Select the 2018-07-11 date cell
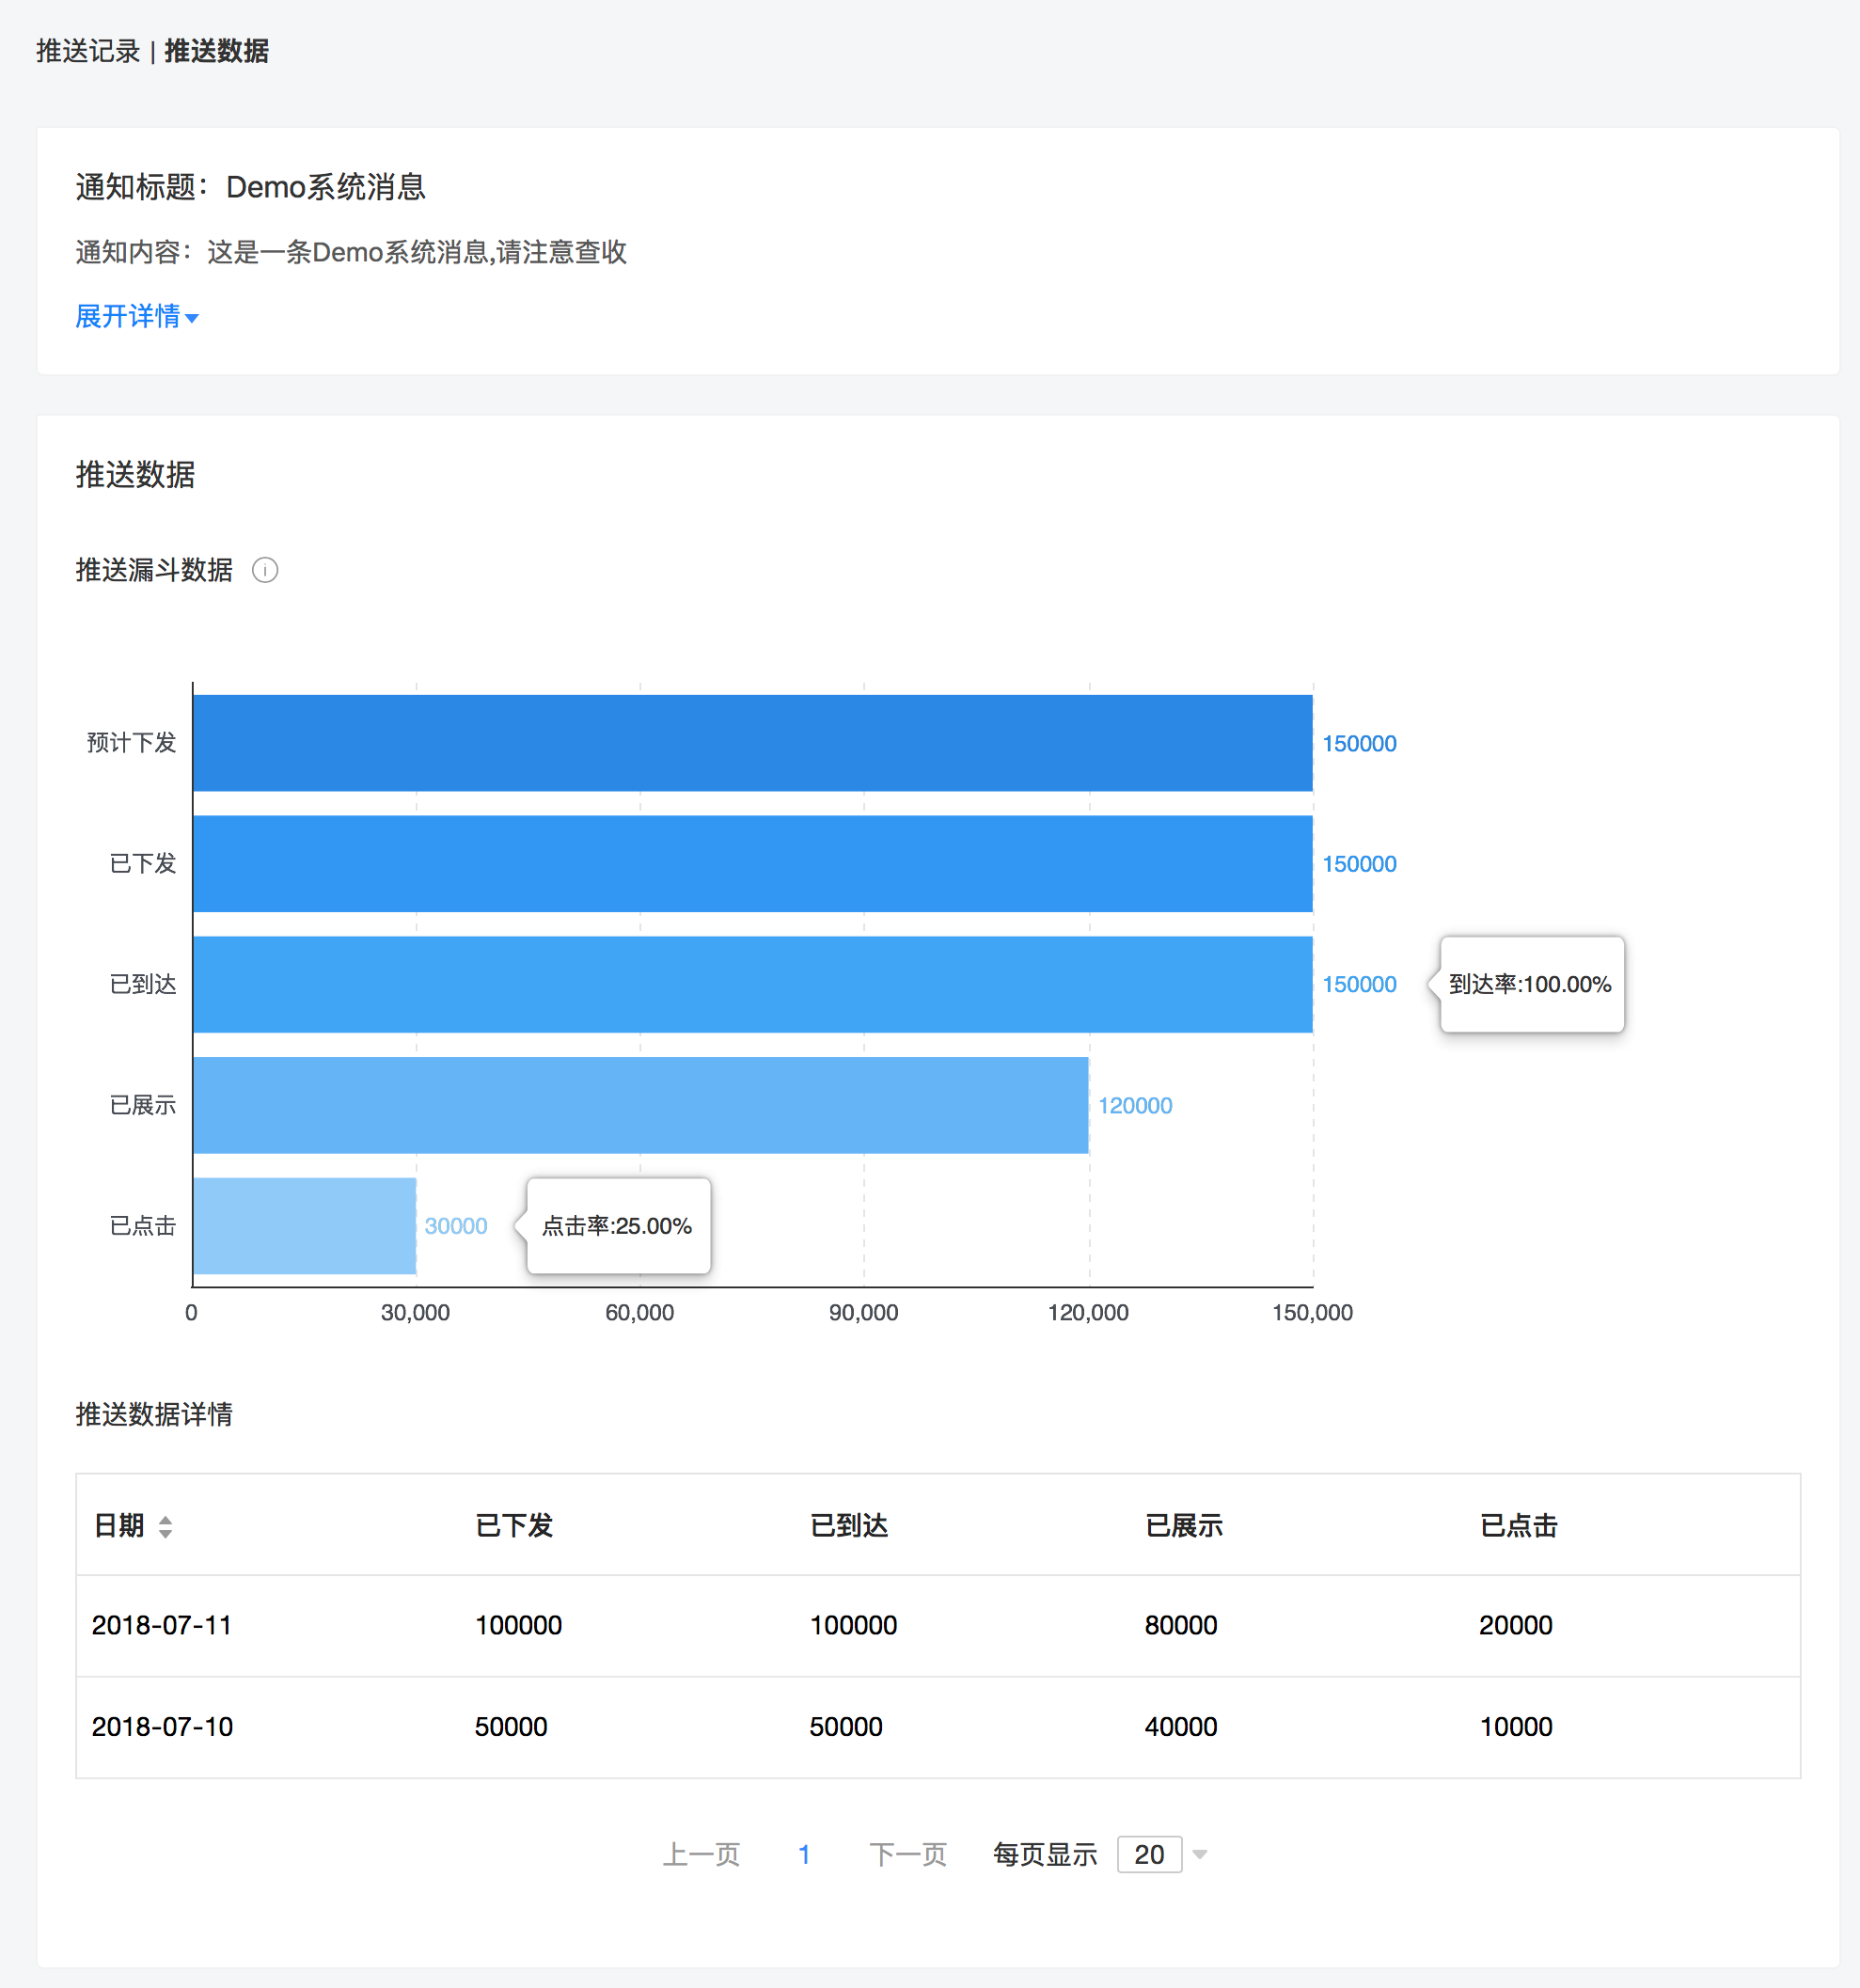Screen dimensions: 1860x1988 point(162,1626)
